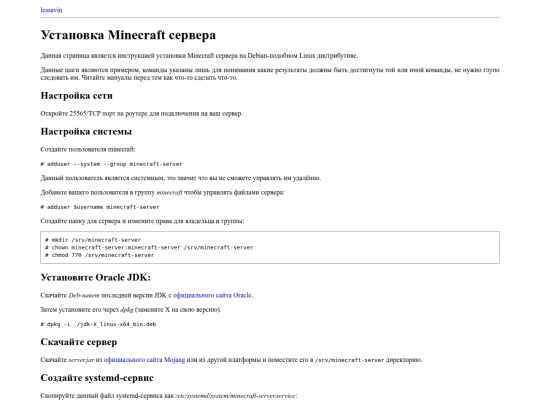Image resolution: width=540 pixels, height=405 pixels.
Task: Open the lessavin link at the top
Action: click(51, 10)
